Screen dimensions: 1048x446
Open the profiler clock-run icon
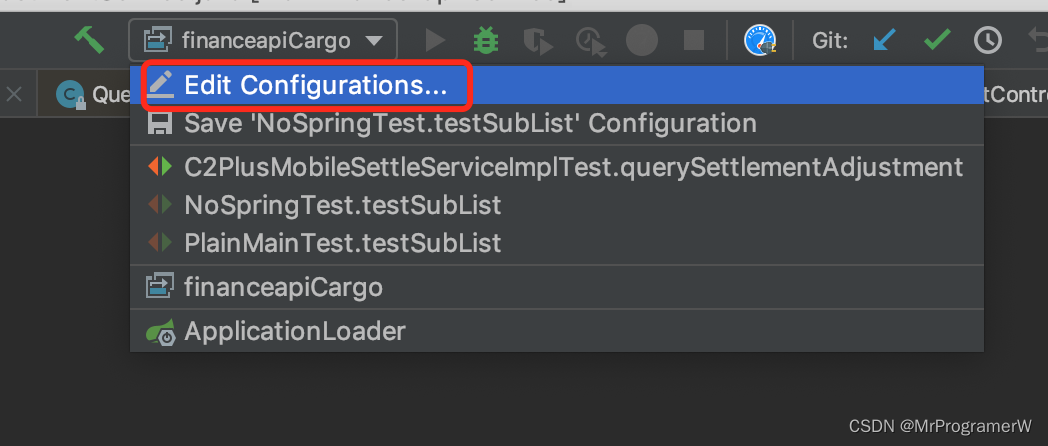pos(591,41)
